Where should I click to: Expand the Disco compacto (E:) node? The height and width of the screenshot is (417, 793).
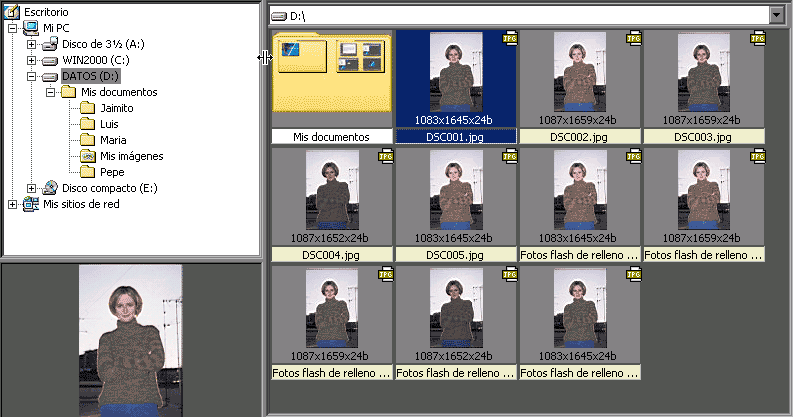(x=31, y=189)
